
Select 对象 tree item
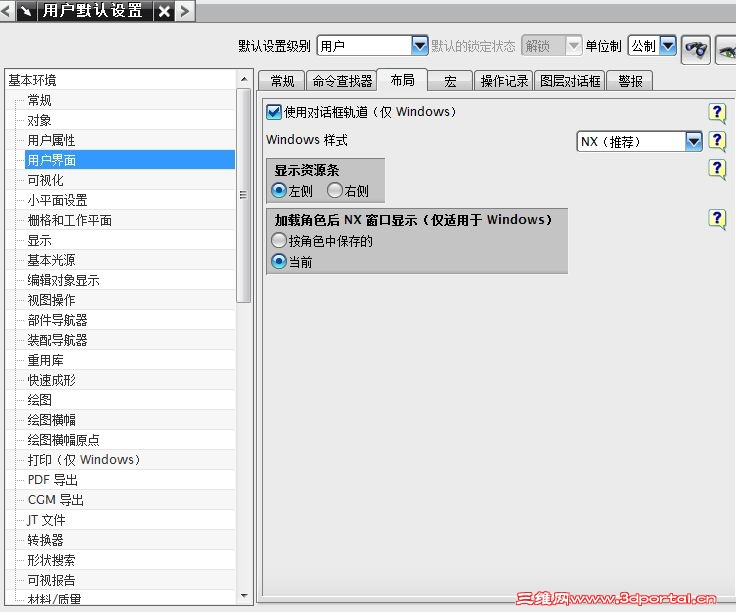pyautogui.click(x=39, y=120)
